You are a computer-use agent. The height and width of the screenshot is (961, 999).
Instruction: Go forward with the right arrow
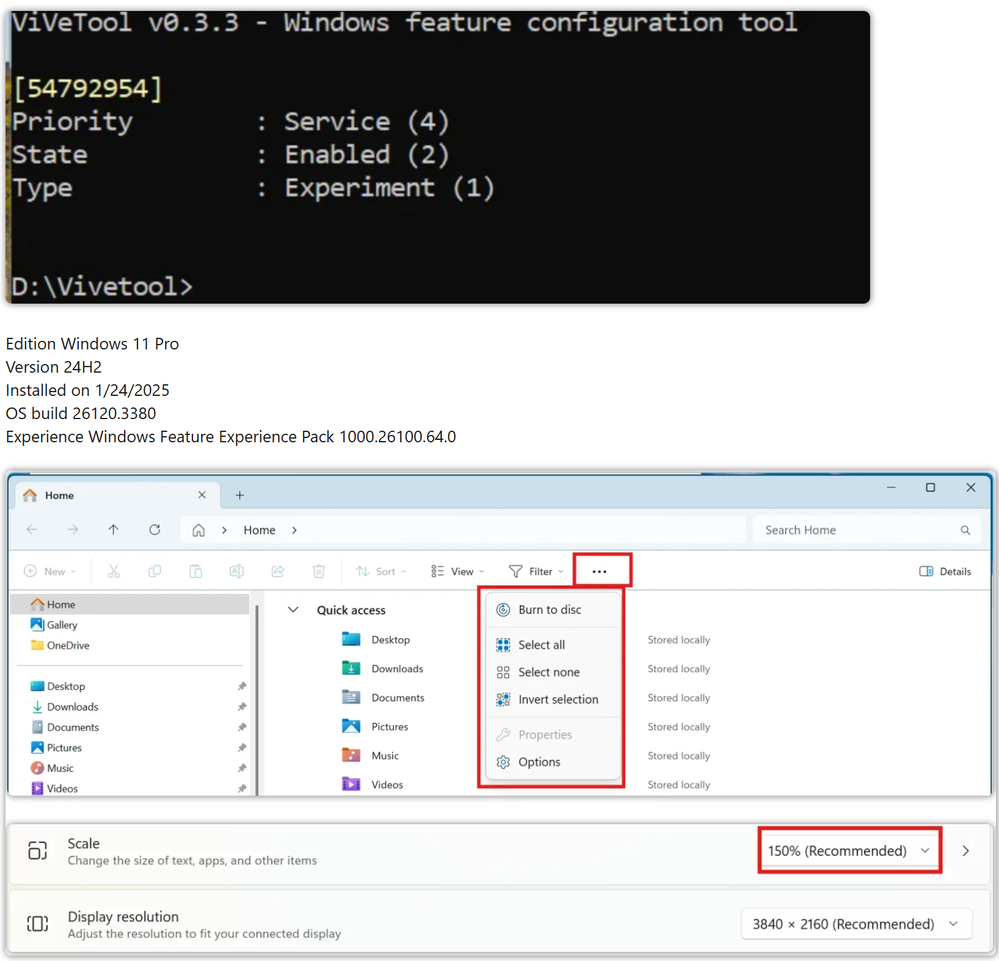(x=73, y=530)
